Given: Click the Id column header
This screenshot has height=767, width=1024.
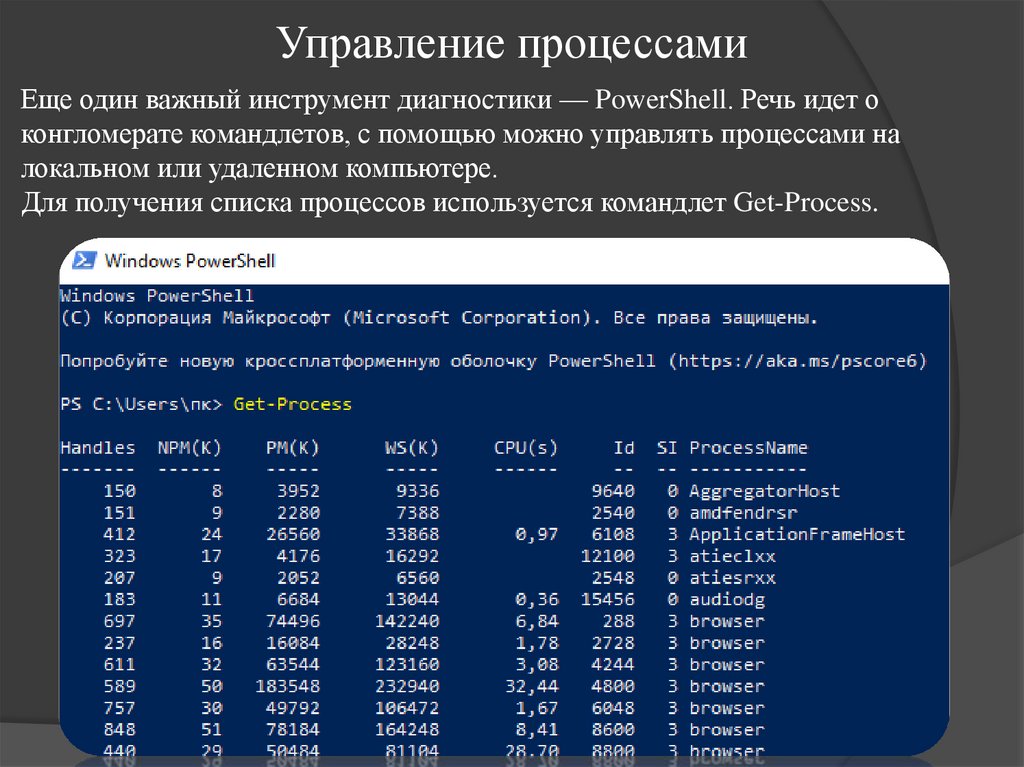Looking at the screenshot, I should [x=625, y=447].
